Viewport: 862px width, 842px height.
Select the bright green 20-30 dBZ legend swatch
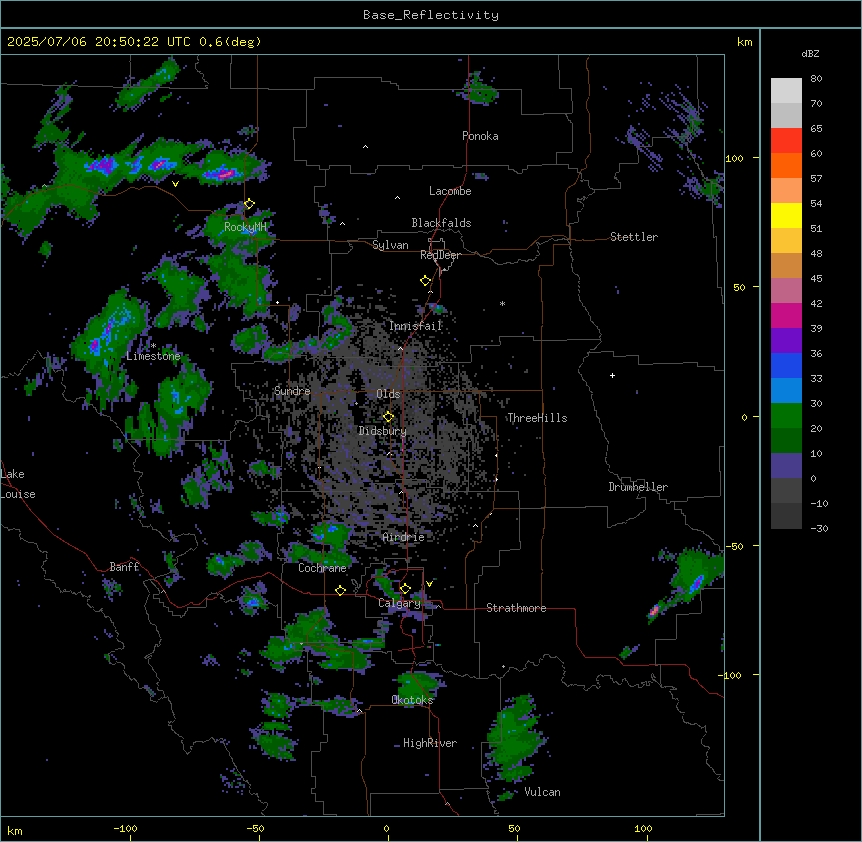(786, 416)
